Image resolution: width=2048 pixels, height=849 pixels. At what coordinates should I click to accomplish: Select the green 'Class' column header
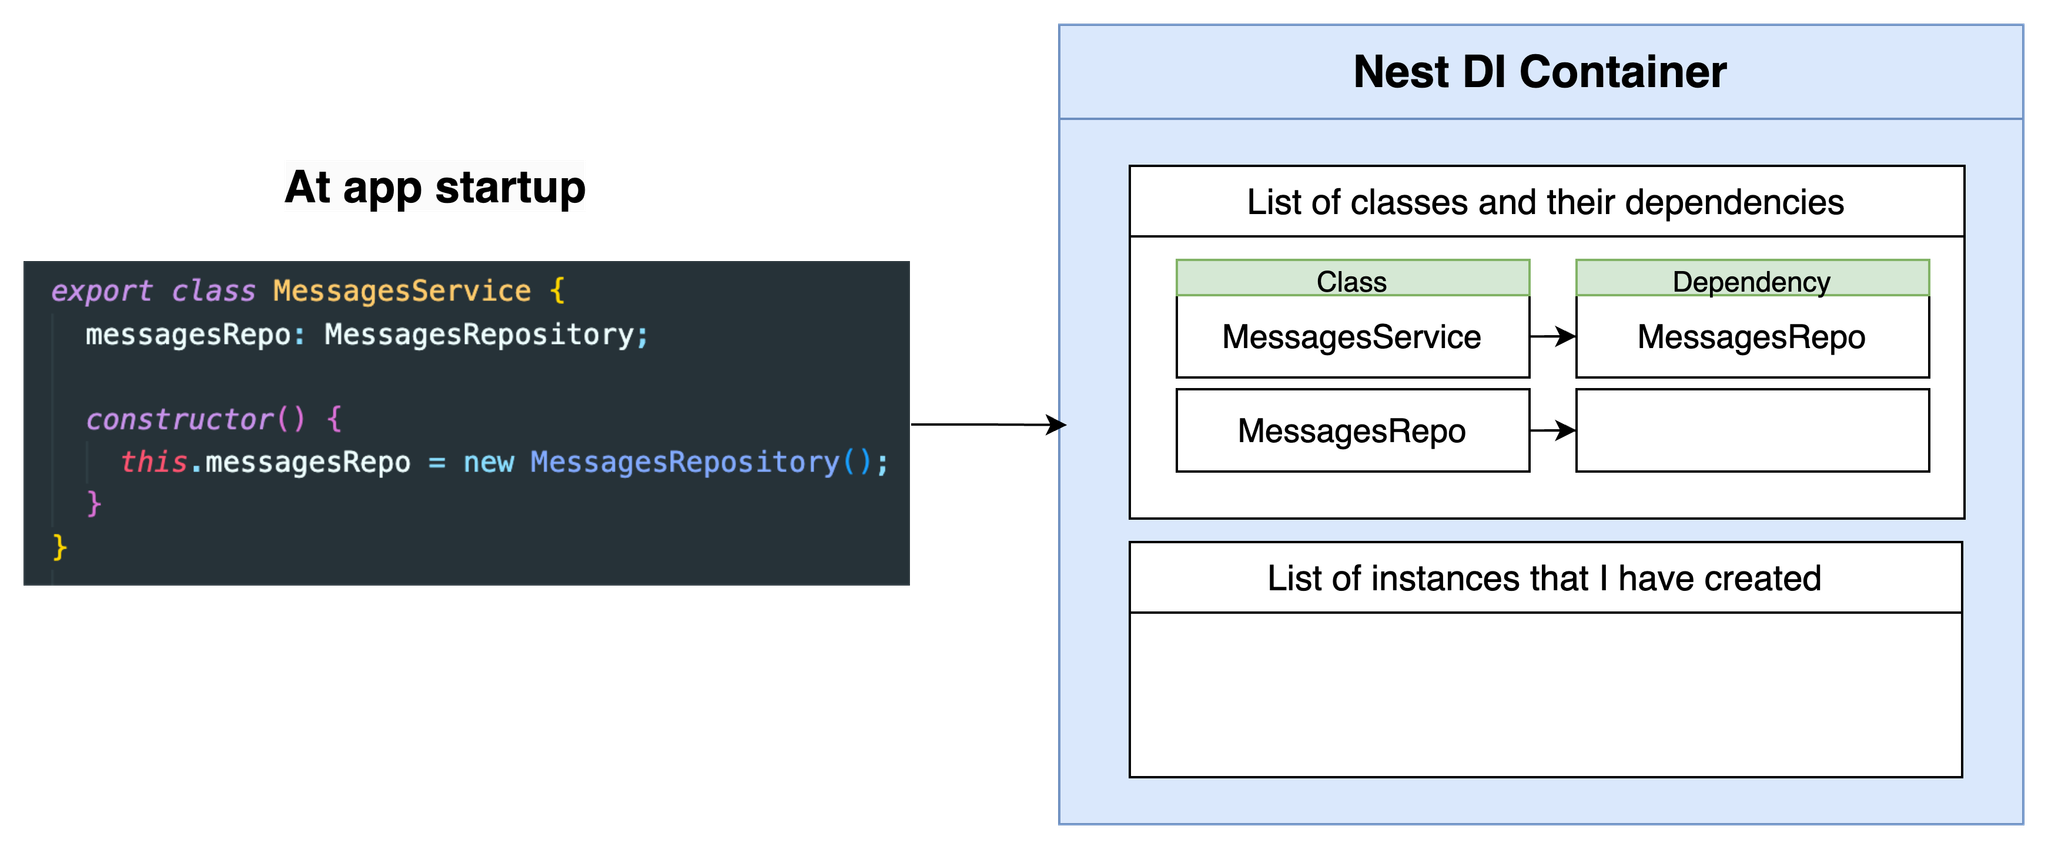(x=1352, y=279)
